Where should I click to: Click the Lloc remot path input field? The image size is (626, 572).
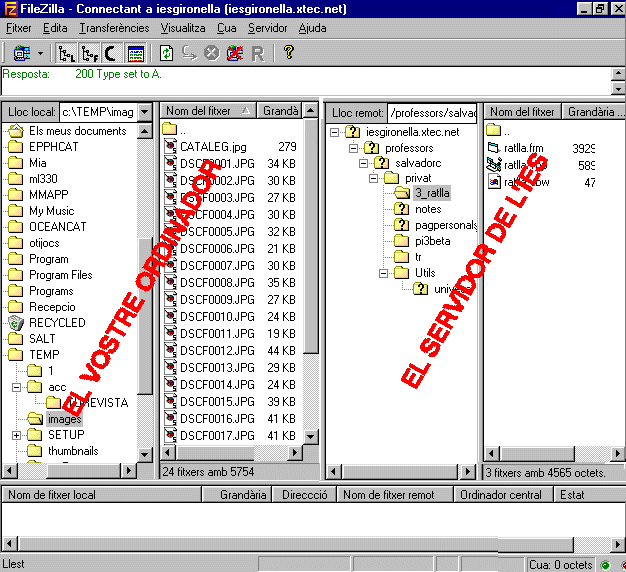(x=431, y=113)
